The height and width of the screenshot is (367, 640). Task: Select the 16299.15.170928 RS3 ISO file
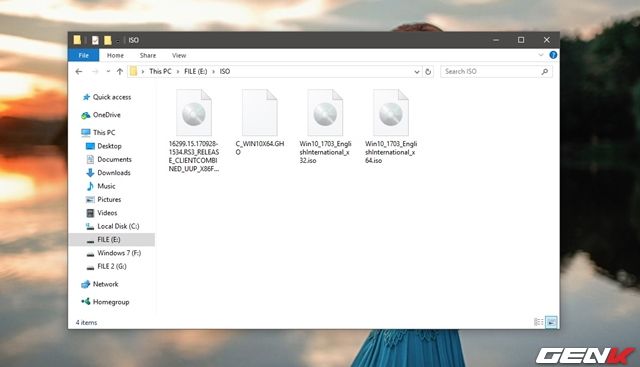point(194,131)
